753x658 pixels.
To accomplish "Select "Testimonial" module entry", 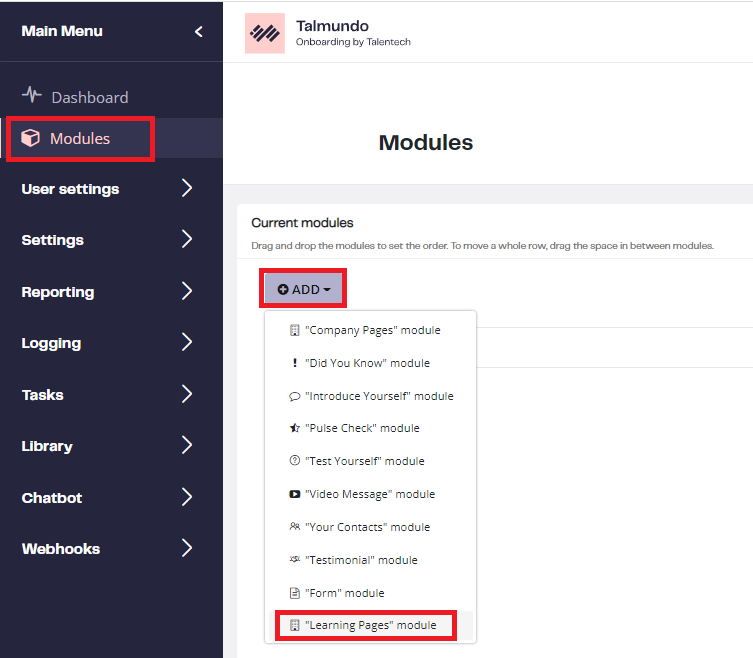I will (x=370, y=560).
